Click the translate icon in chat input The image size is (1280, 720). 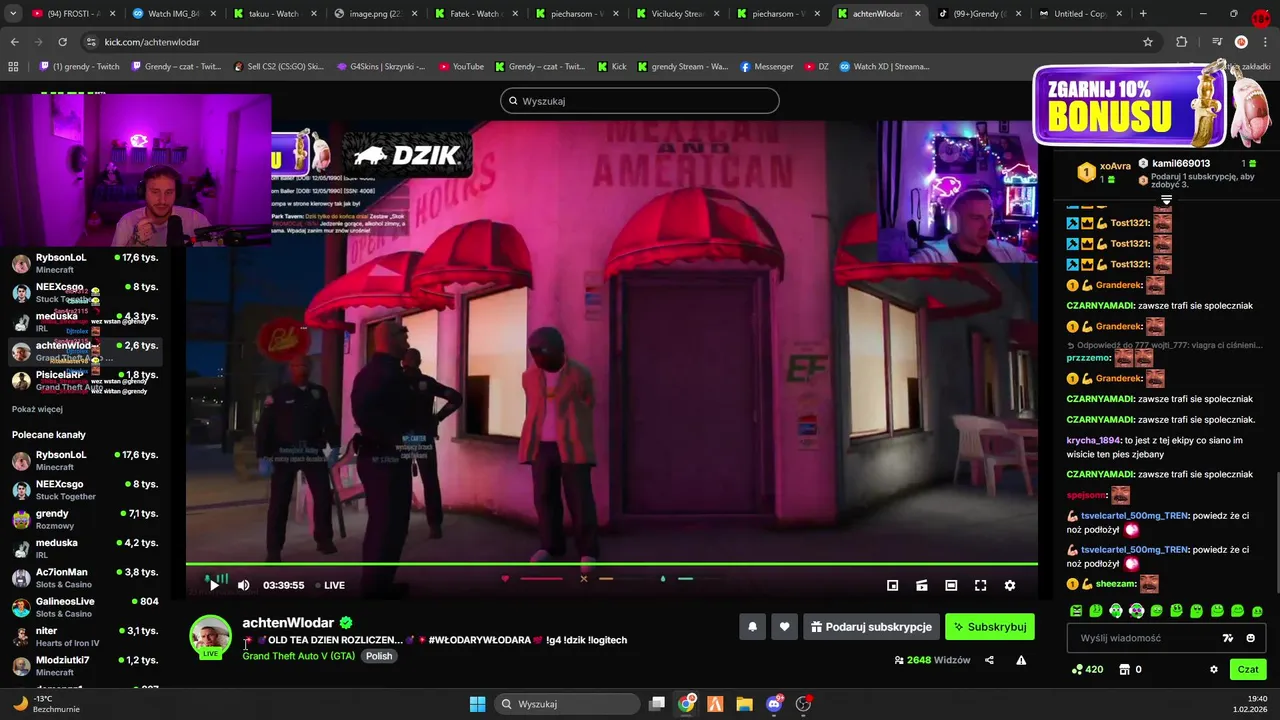click(1228, 638)
